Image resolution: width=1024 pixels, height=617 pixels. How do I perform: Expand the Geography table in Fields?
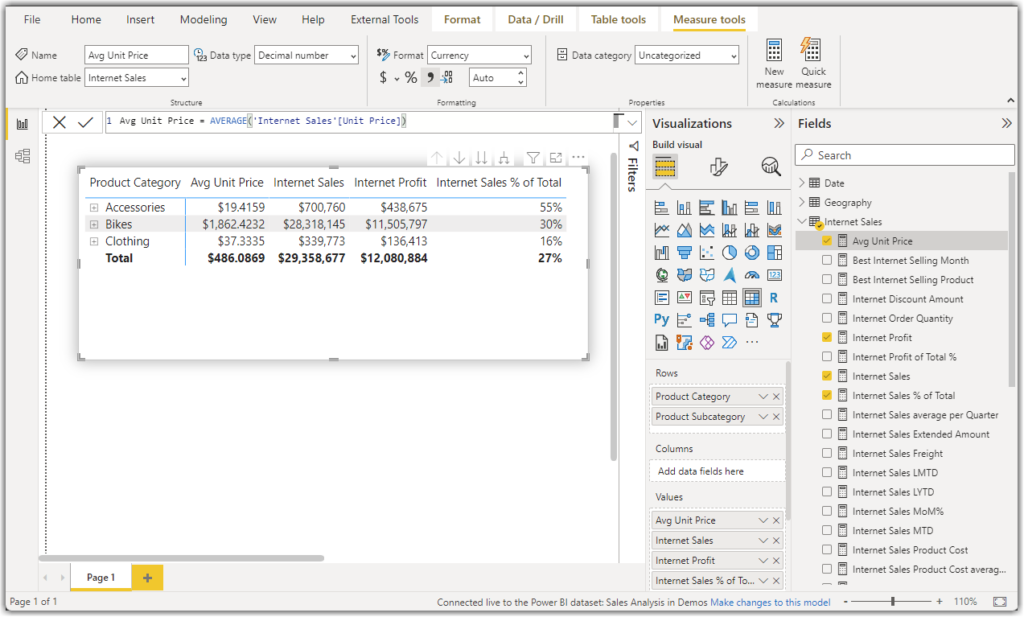(x=803, y=202)
